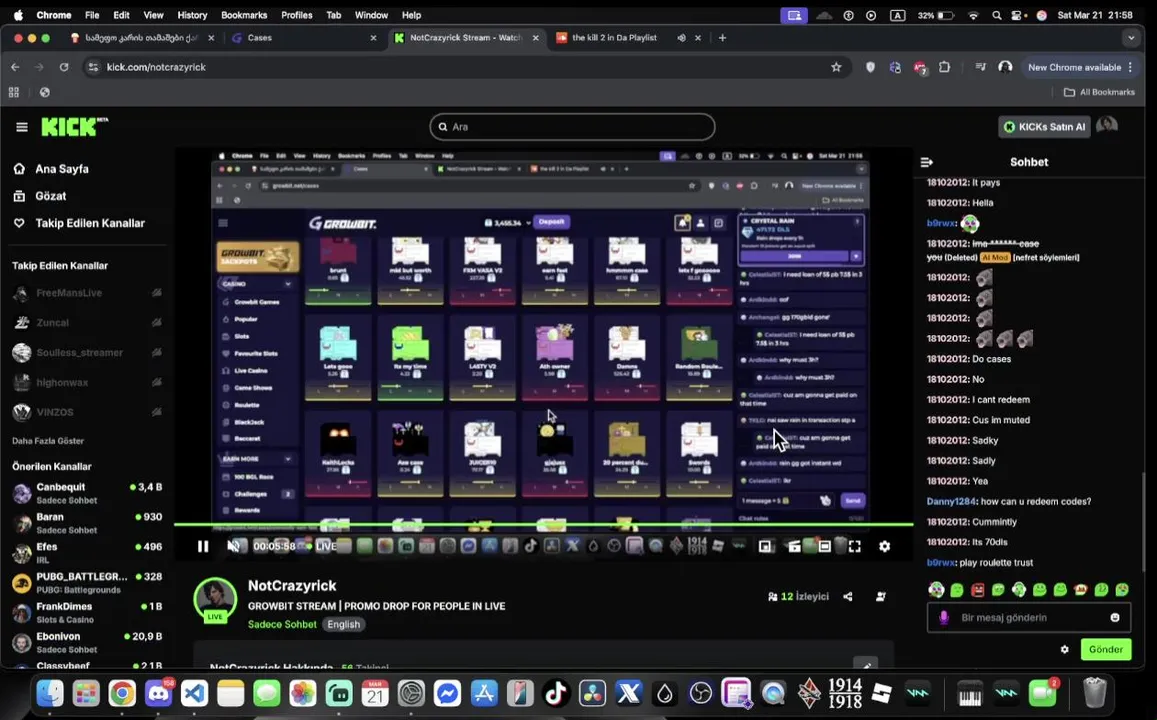Unmute the stream with the speaker icon

tap(233, 546)
